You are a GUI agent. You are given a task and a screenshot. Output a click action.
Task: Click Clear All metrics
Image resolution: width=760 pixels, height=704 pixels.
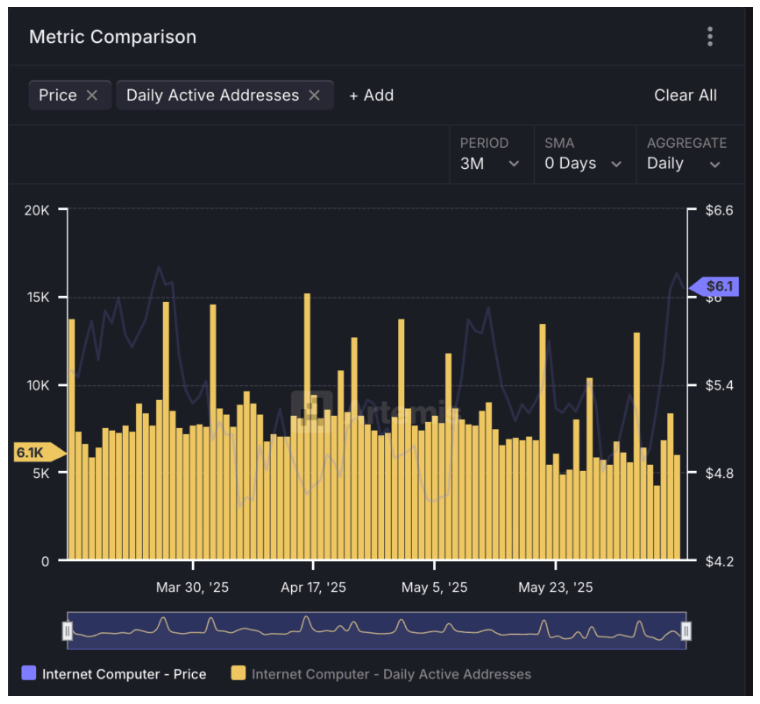click(x=685, y=95)
